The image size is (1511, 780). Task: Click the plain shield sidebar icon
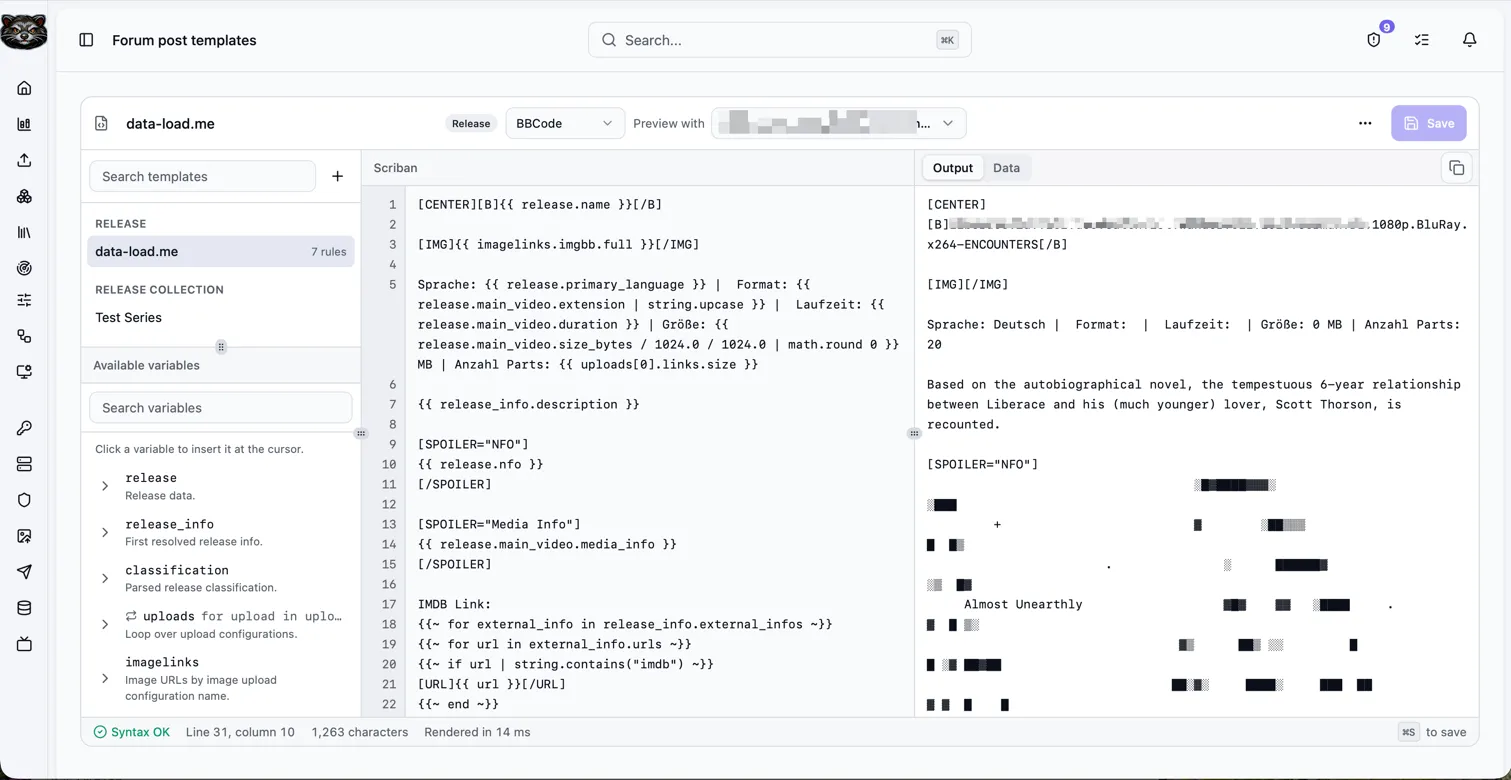(24, 500)
